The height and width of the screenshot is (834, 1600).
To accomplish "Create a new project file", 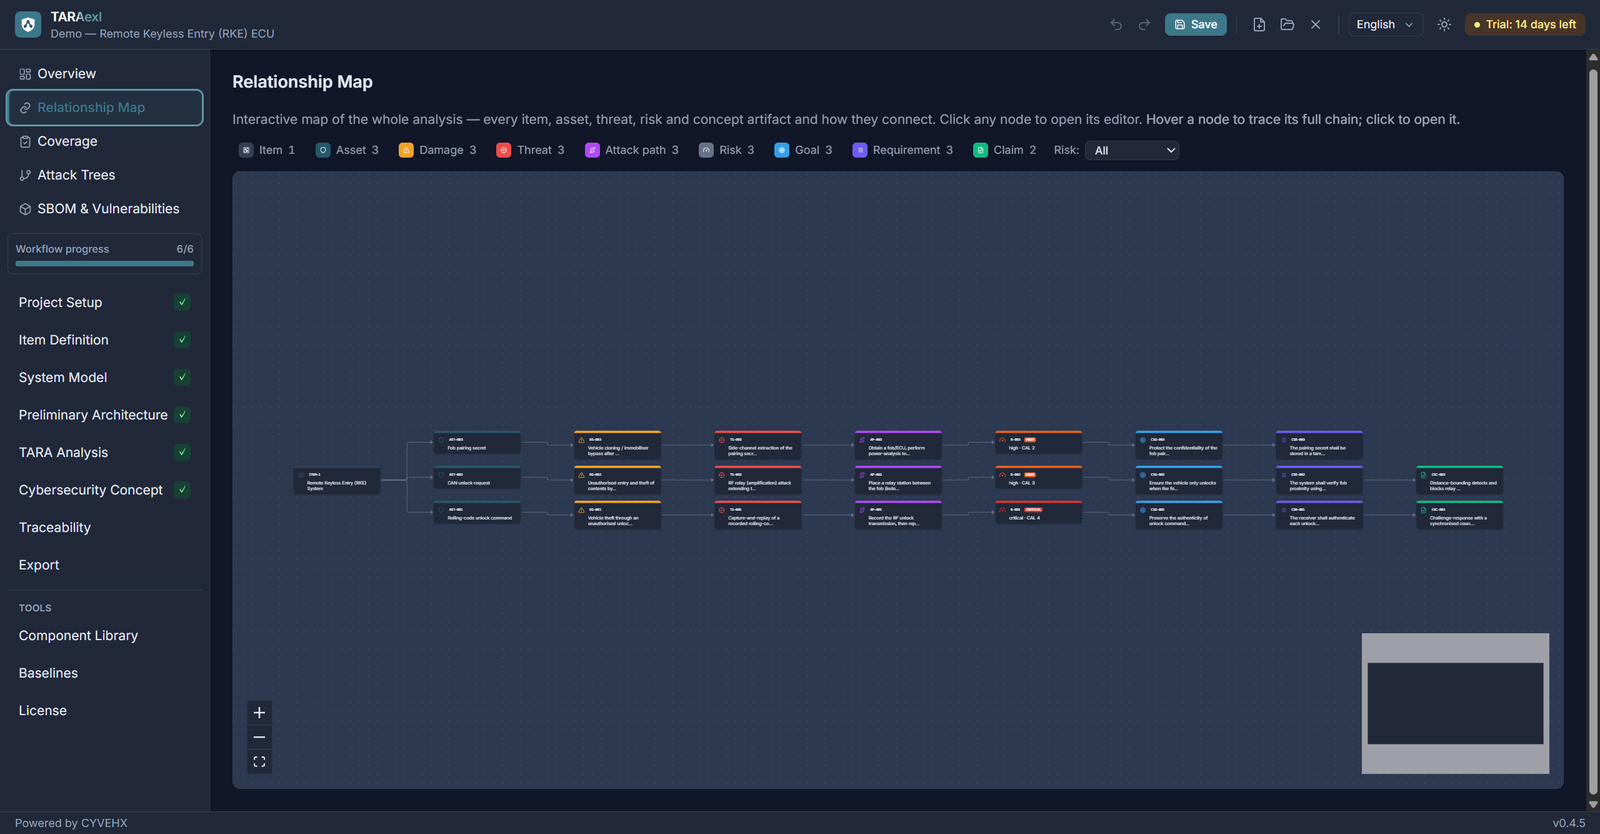I will point(1259,25).
